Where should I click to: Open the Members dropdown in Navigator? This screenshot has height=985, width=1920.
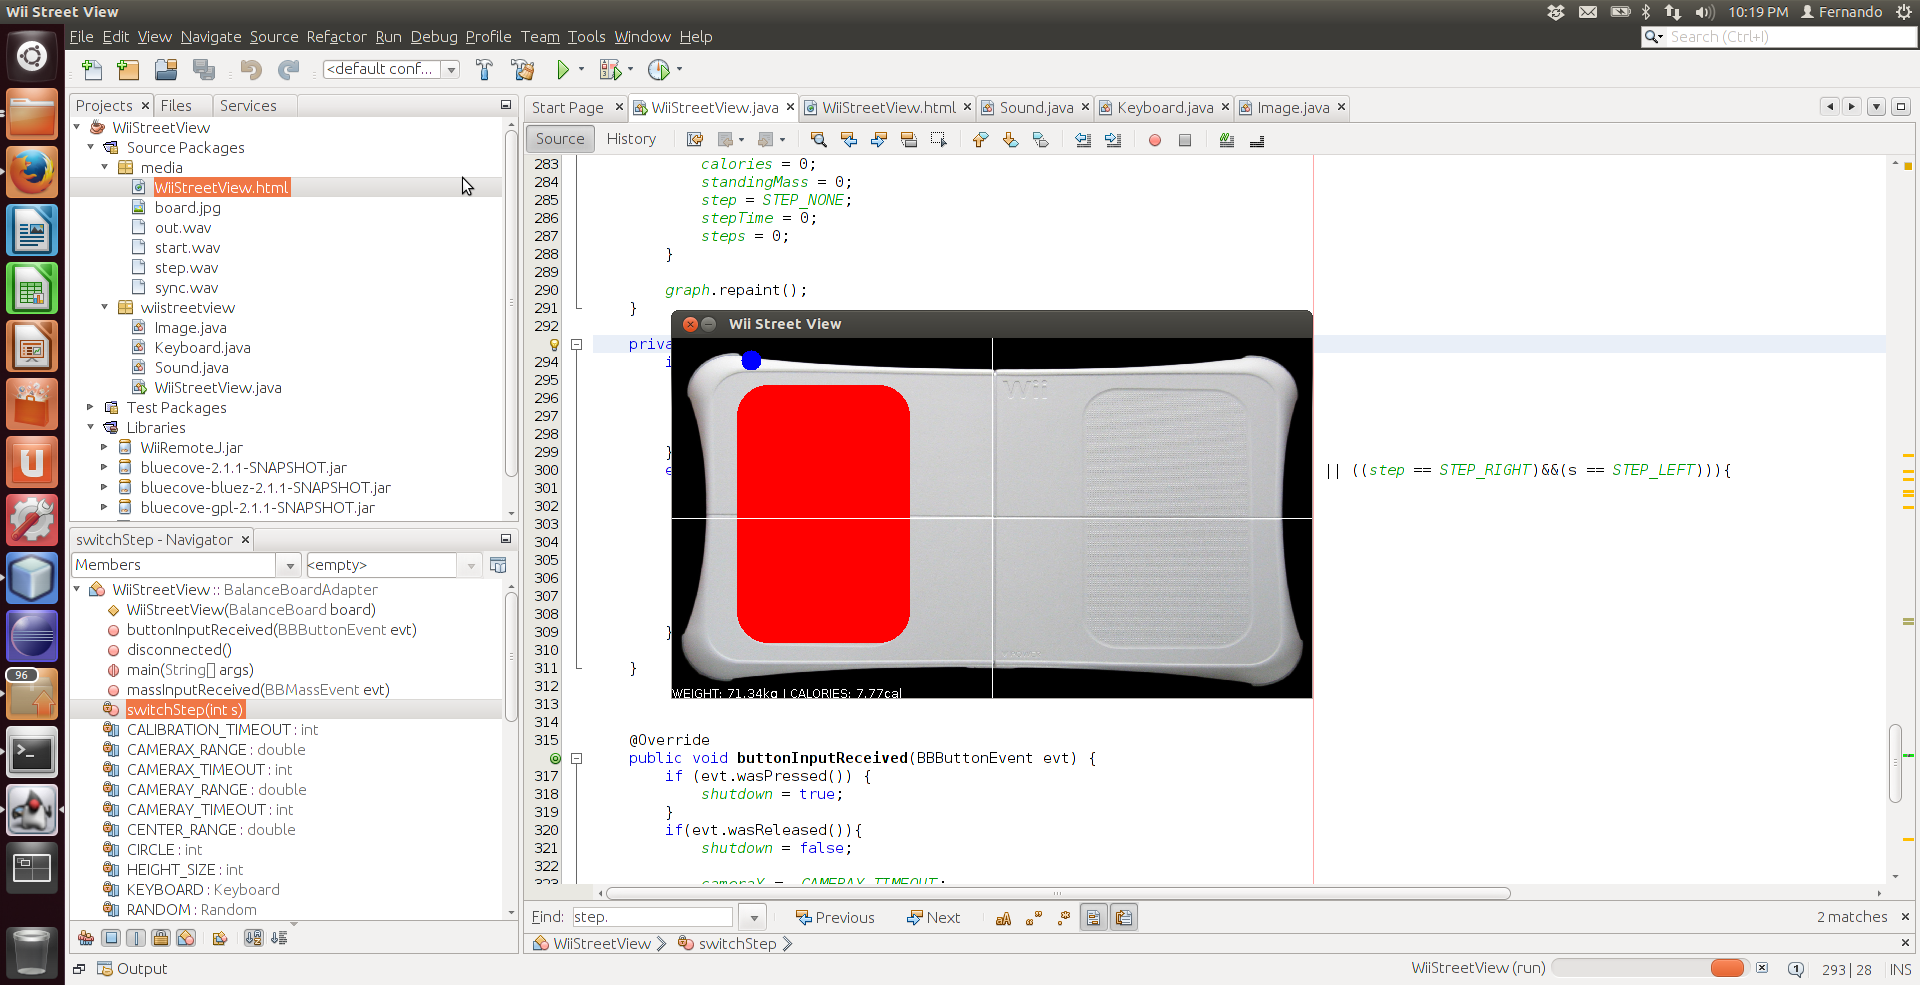(289, 565)
